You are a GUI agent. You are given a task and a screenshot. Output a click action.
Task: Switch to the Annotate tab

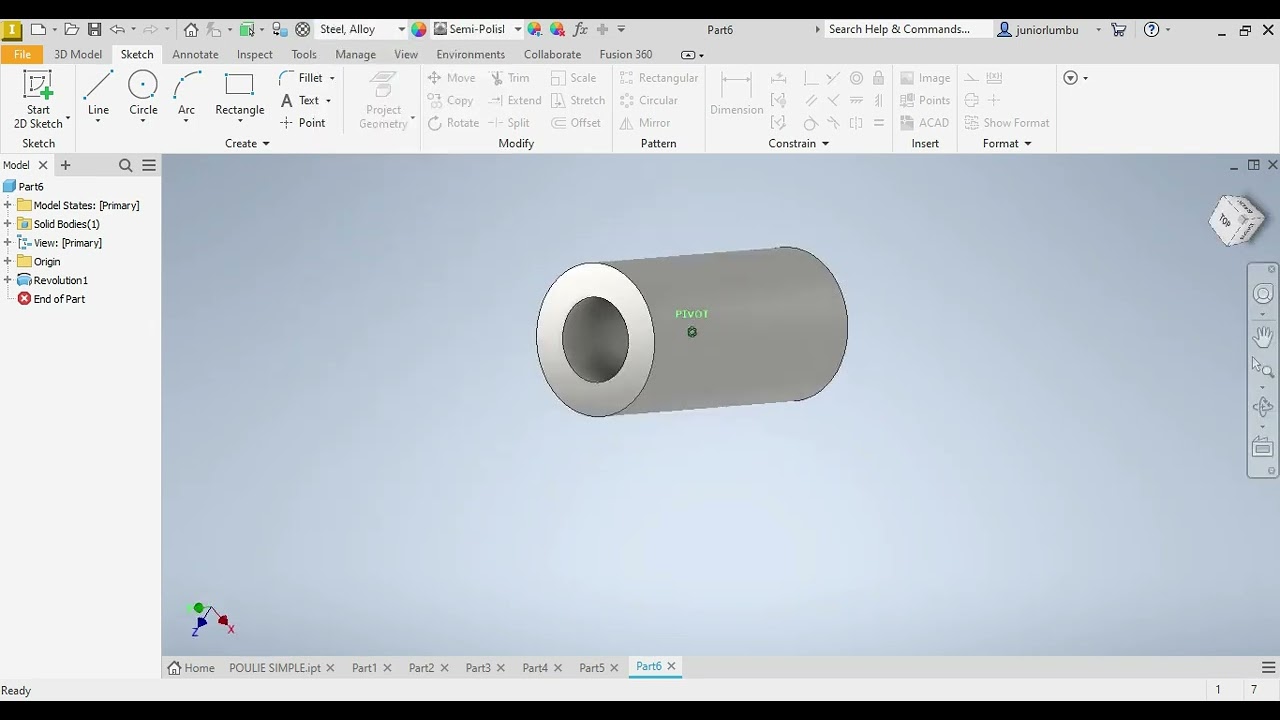[x=195, y=54]
